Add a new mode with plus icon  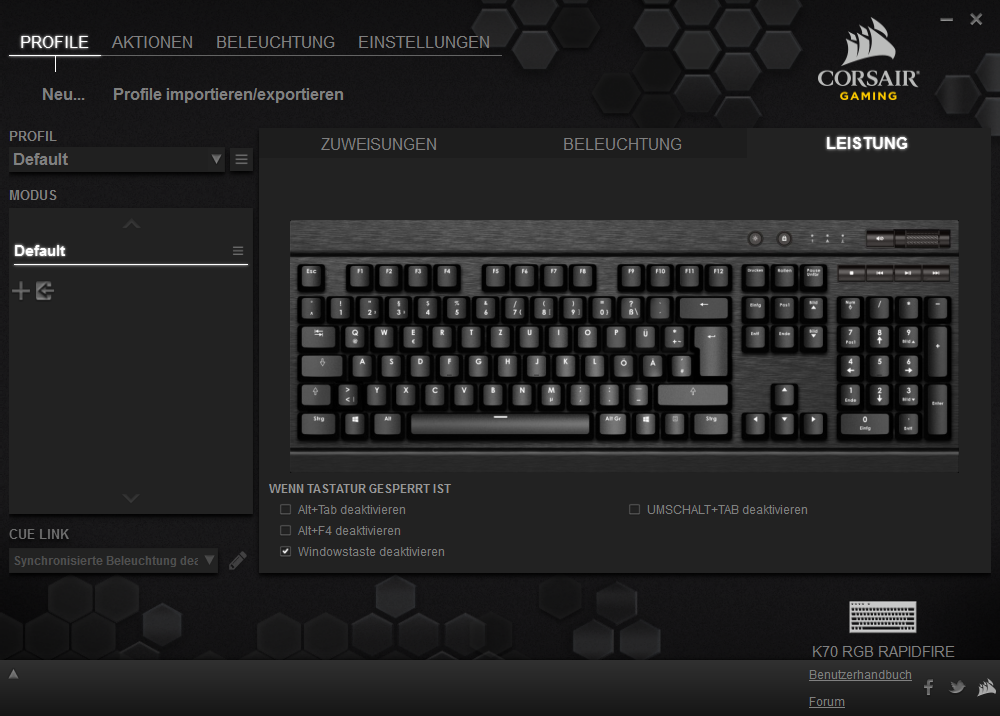point(21,291)
